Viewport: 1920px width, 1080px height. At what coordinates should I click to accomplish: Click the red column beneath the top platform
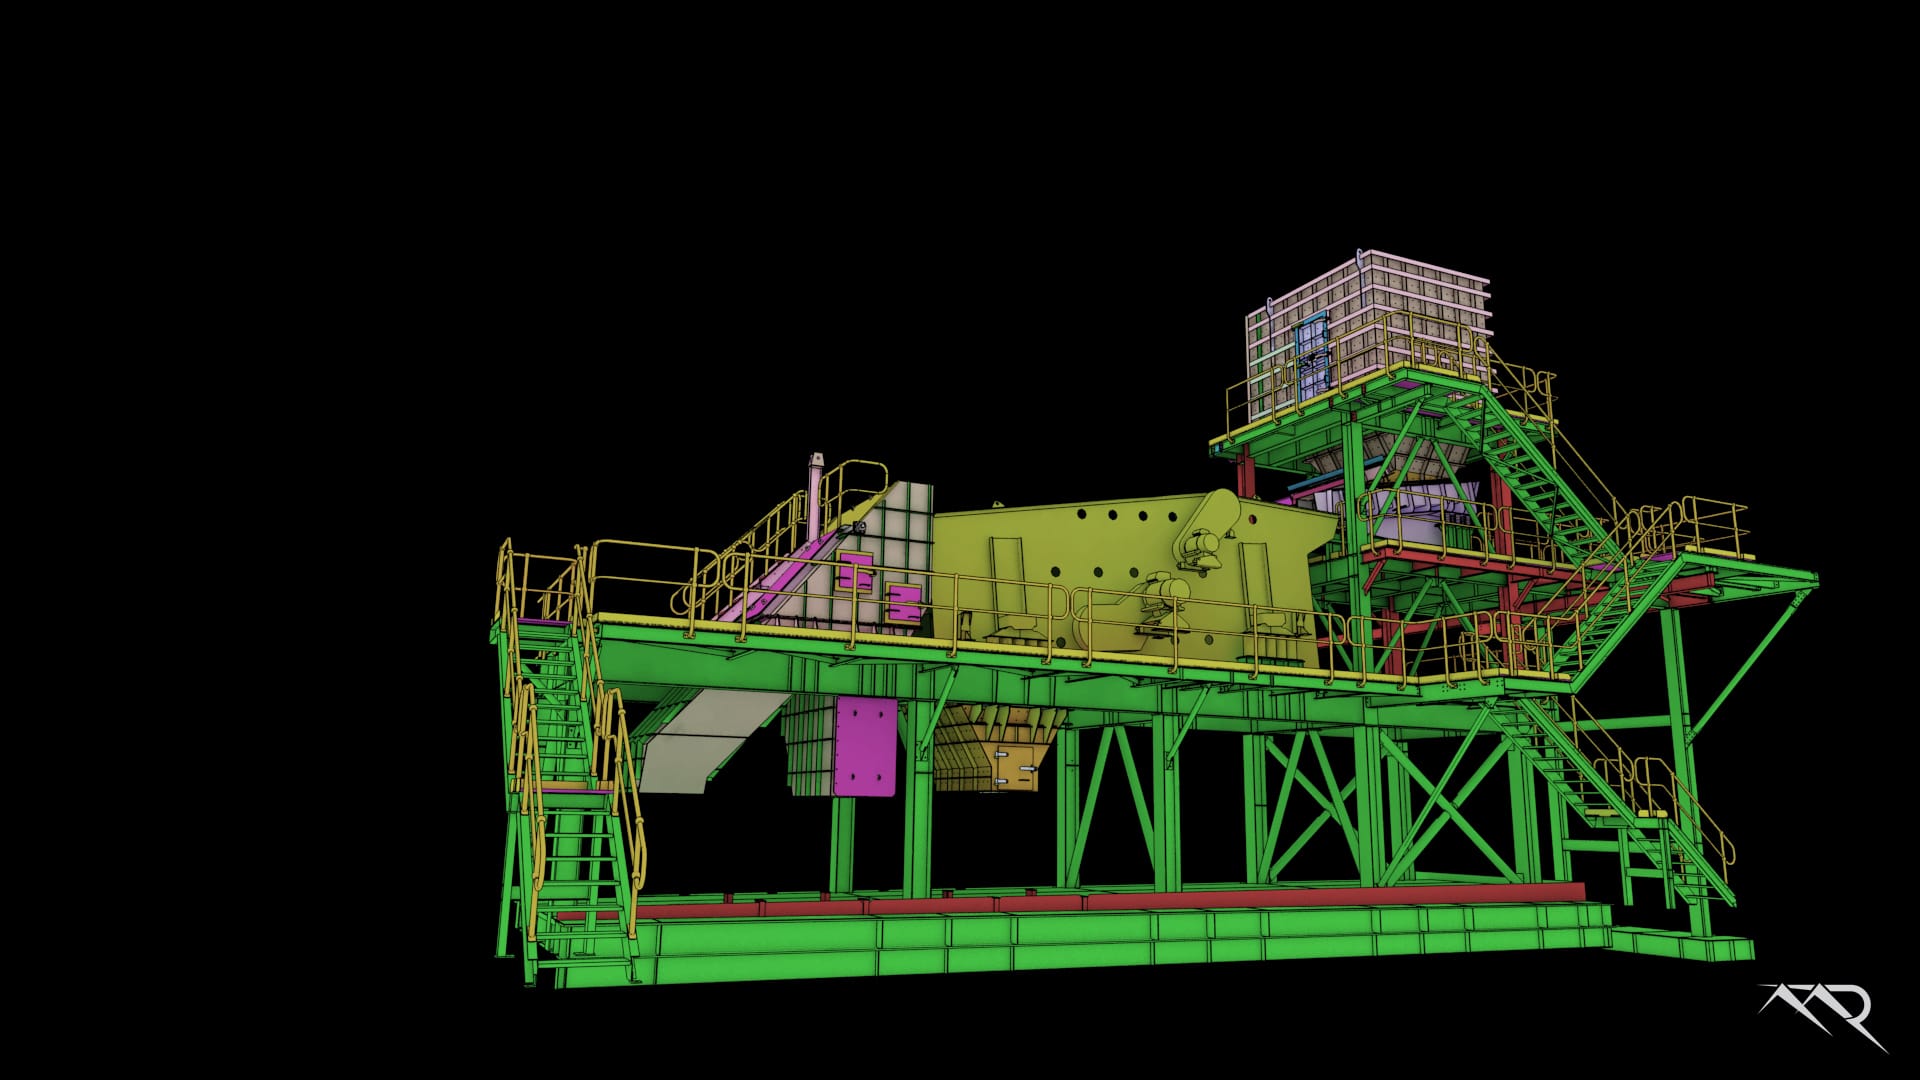coord(1246,470)
